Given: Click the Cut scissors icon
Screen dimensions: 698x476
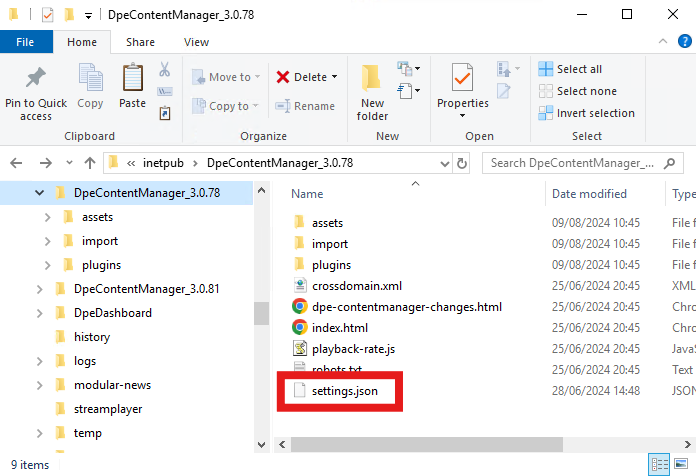Looking at the screenshot, I should [x=164, y=70].
